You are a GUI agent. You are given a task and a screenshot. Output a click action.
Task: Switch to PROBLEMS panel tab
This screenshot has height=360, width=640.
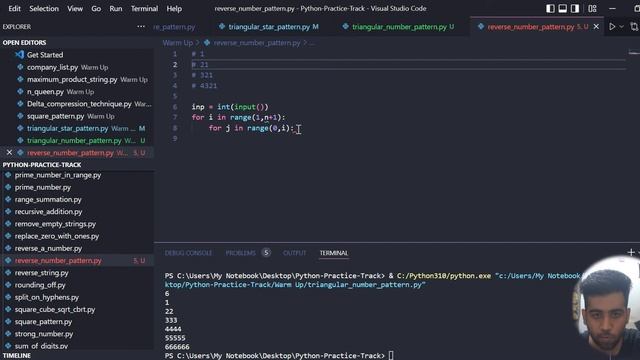pyautogui.click(x=240, y=253)
